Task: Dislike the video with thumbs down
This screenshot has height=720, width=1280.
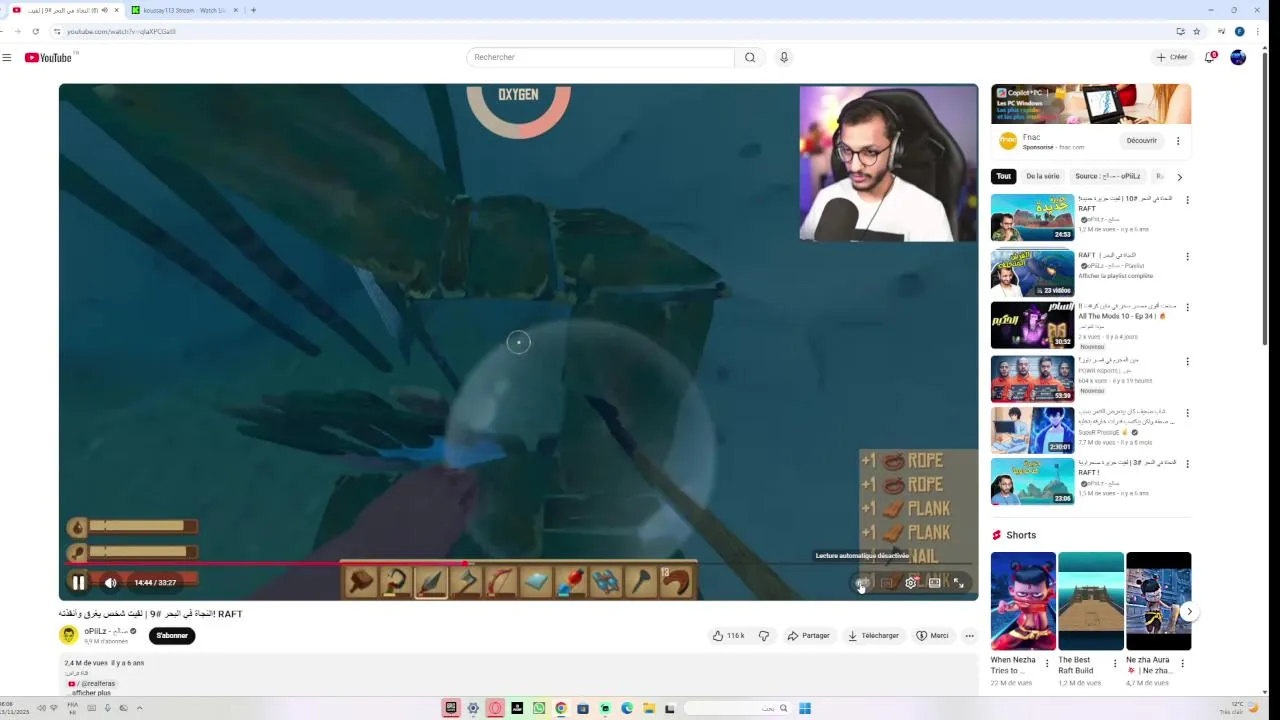Action: pyautogui.click(x=764, y=636)
